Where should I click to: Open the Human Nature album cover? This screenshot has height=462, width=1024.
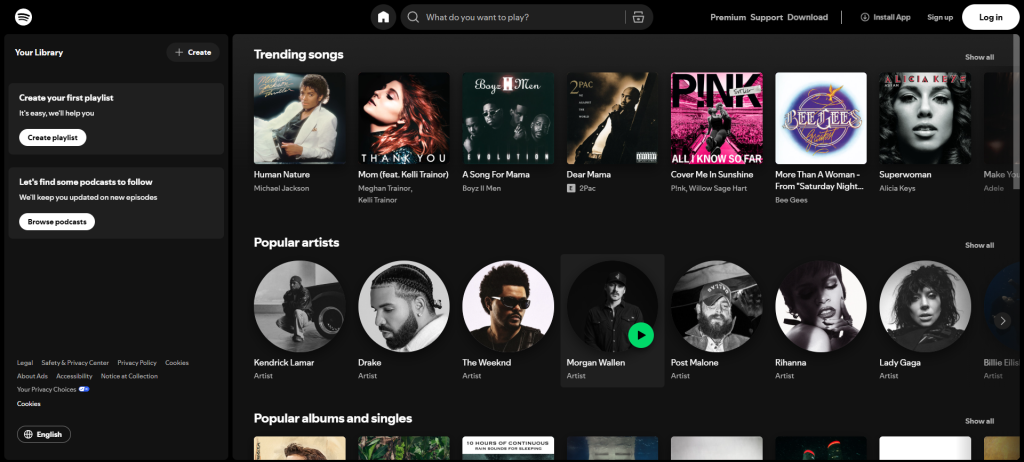[x=300, y=118]
